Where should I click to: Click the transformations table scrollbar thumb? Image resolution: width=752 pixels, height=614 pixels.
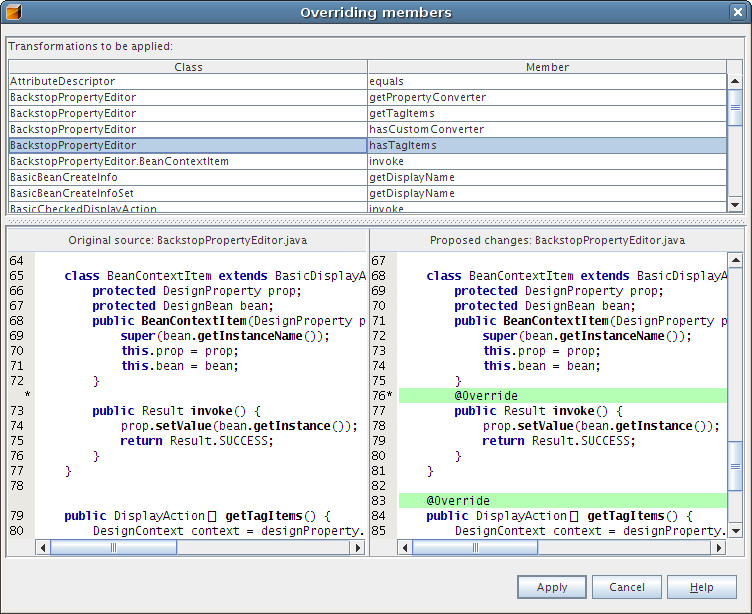pyautogui.click(x=735, y=107)
